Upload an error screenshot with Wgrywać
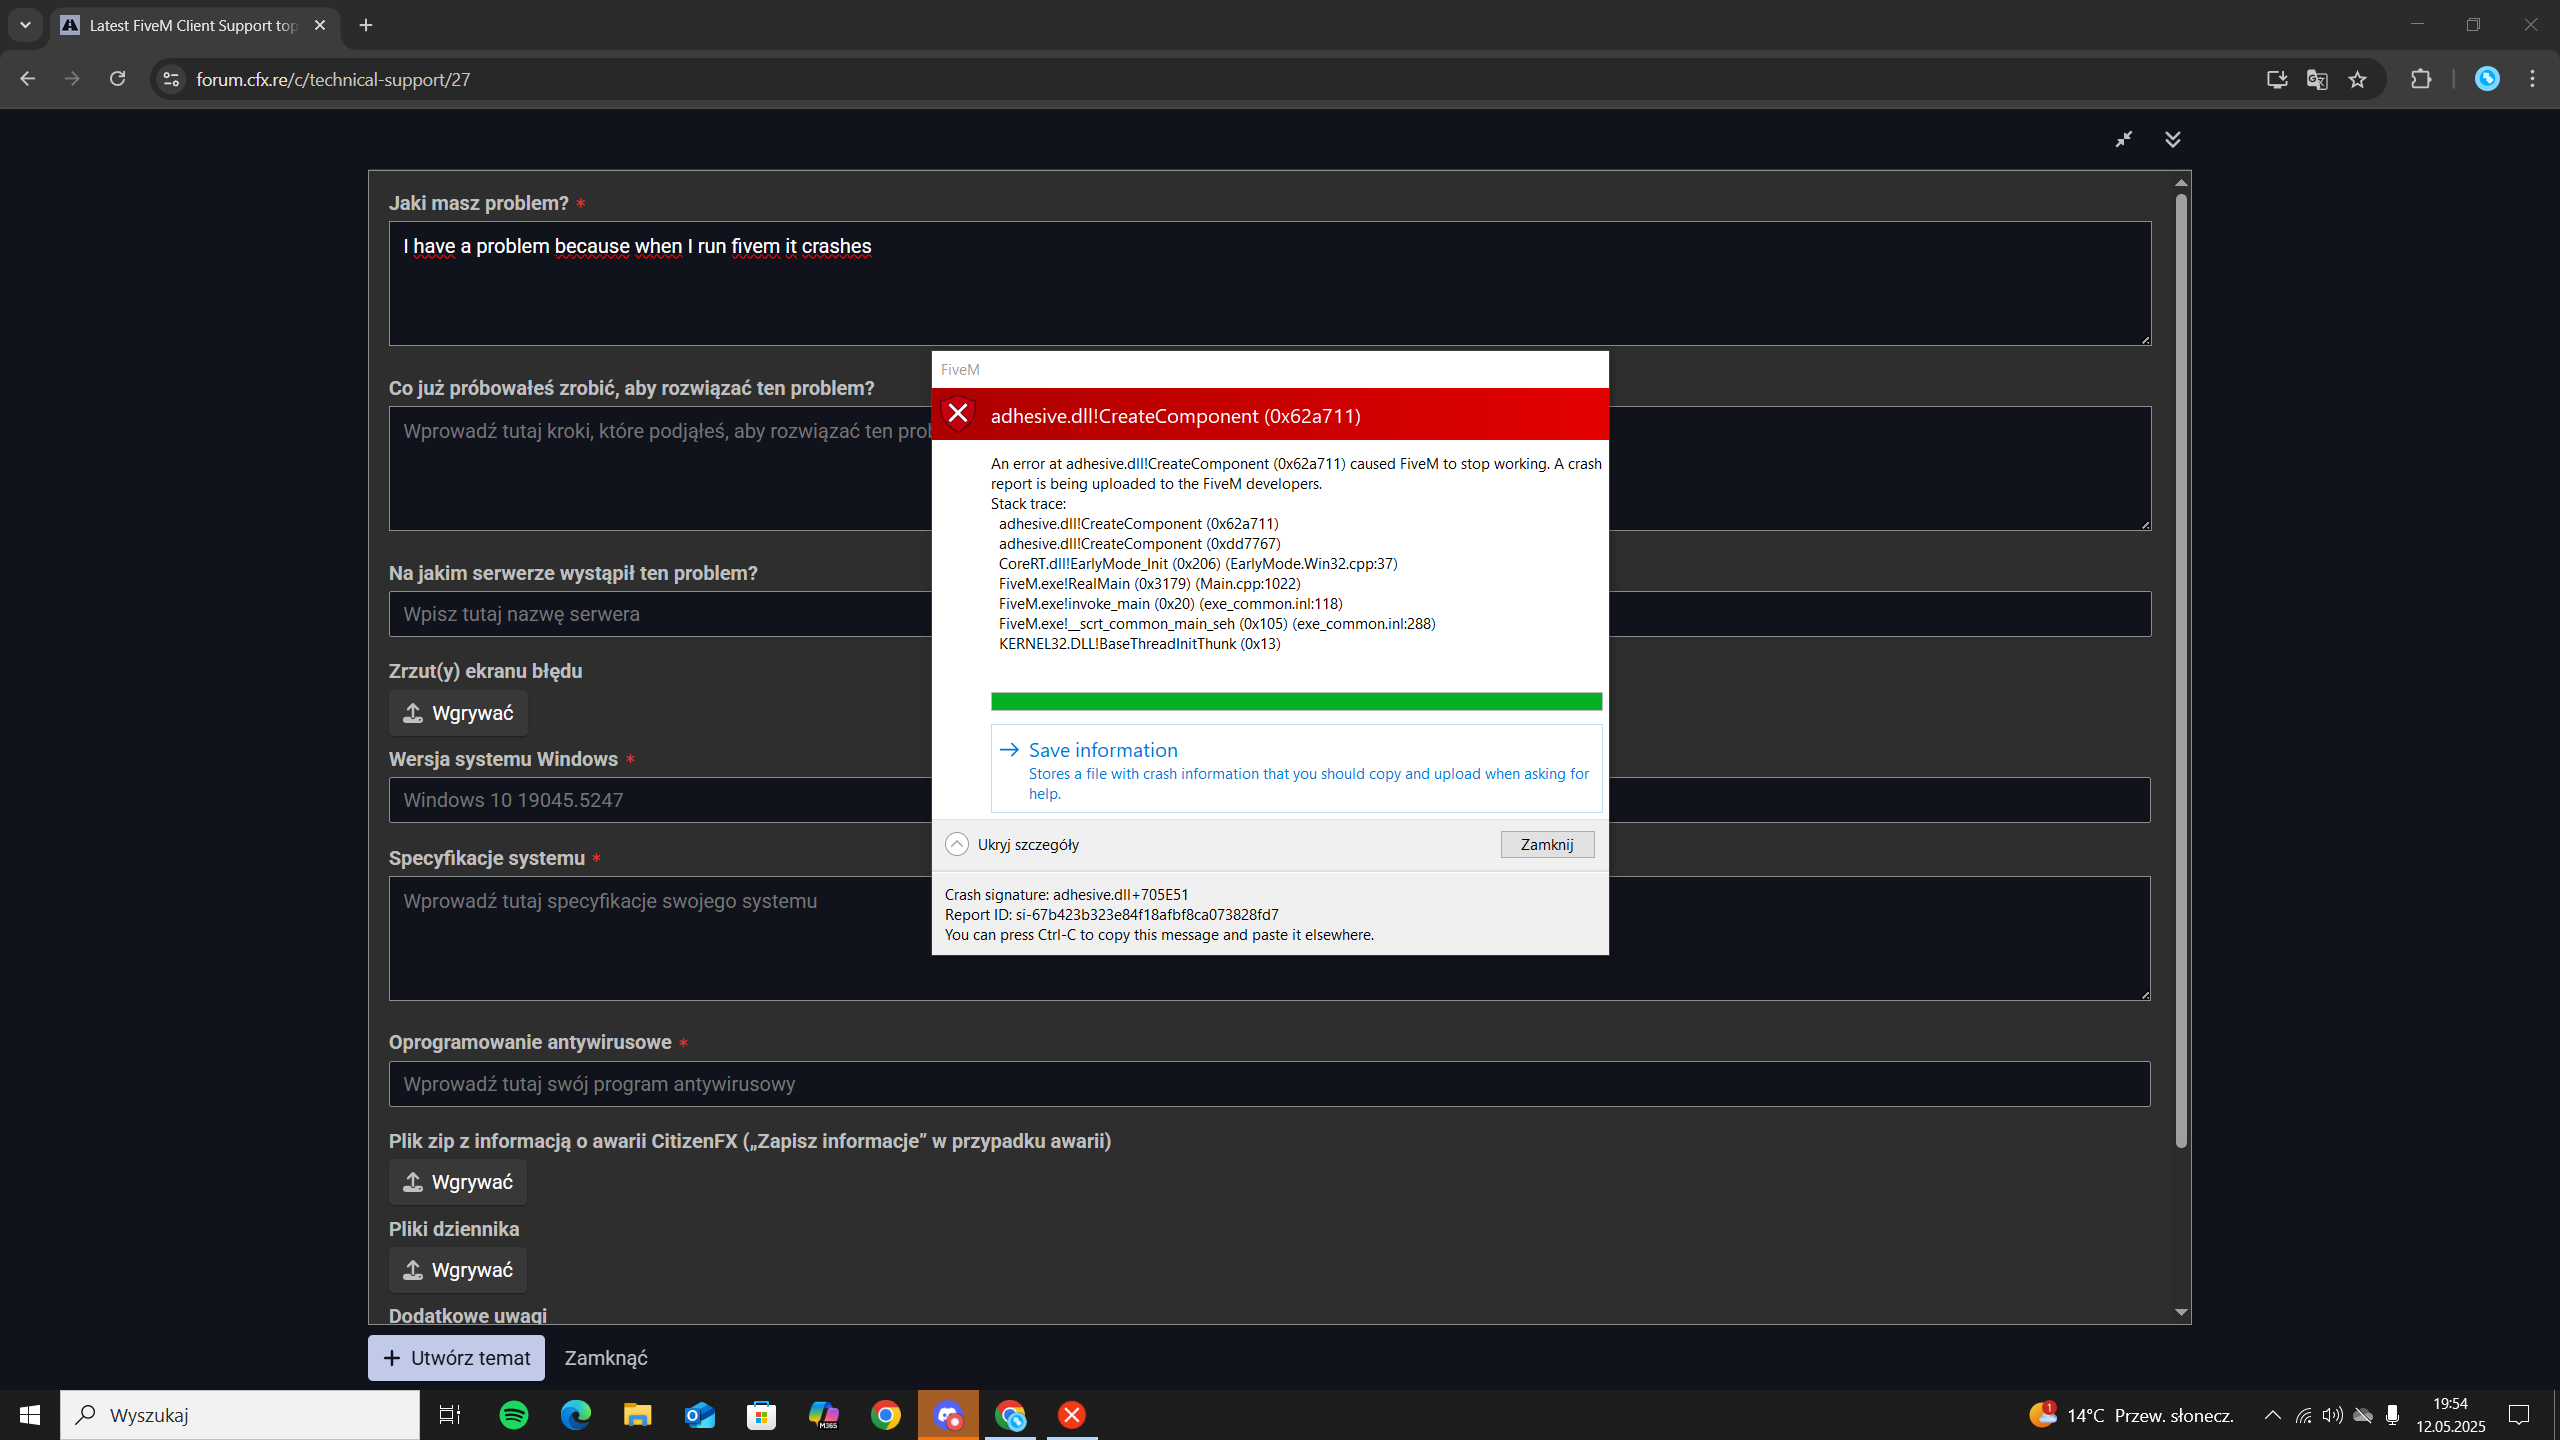 [x=458, y=713]
